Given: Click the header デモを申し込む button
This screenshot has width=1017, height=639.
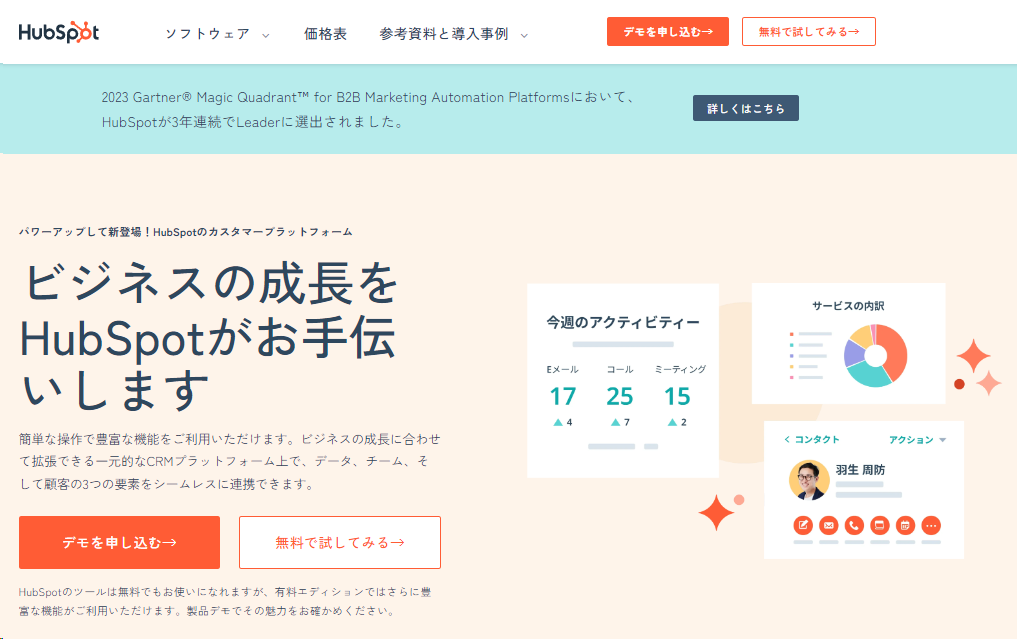Looking at the screenshot, I should 667,32.
